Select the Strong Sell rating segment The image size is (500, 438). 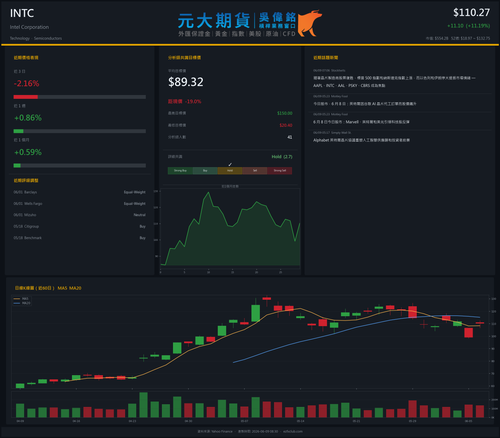click(280, 171)
